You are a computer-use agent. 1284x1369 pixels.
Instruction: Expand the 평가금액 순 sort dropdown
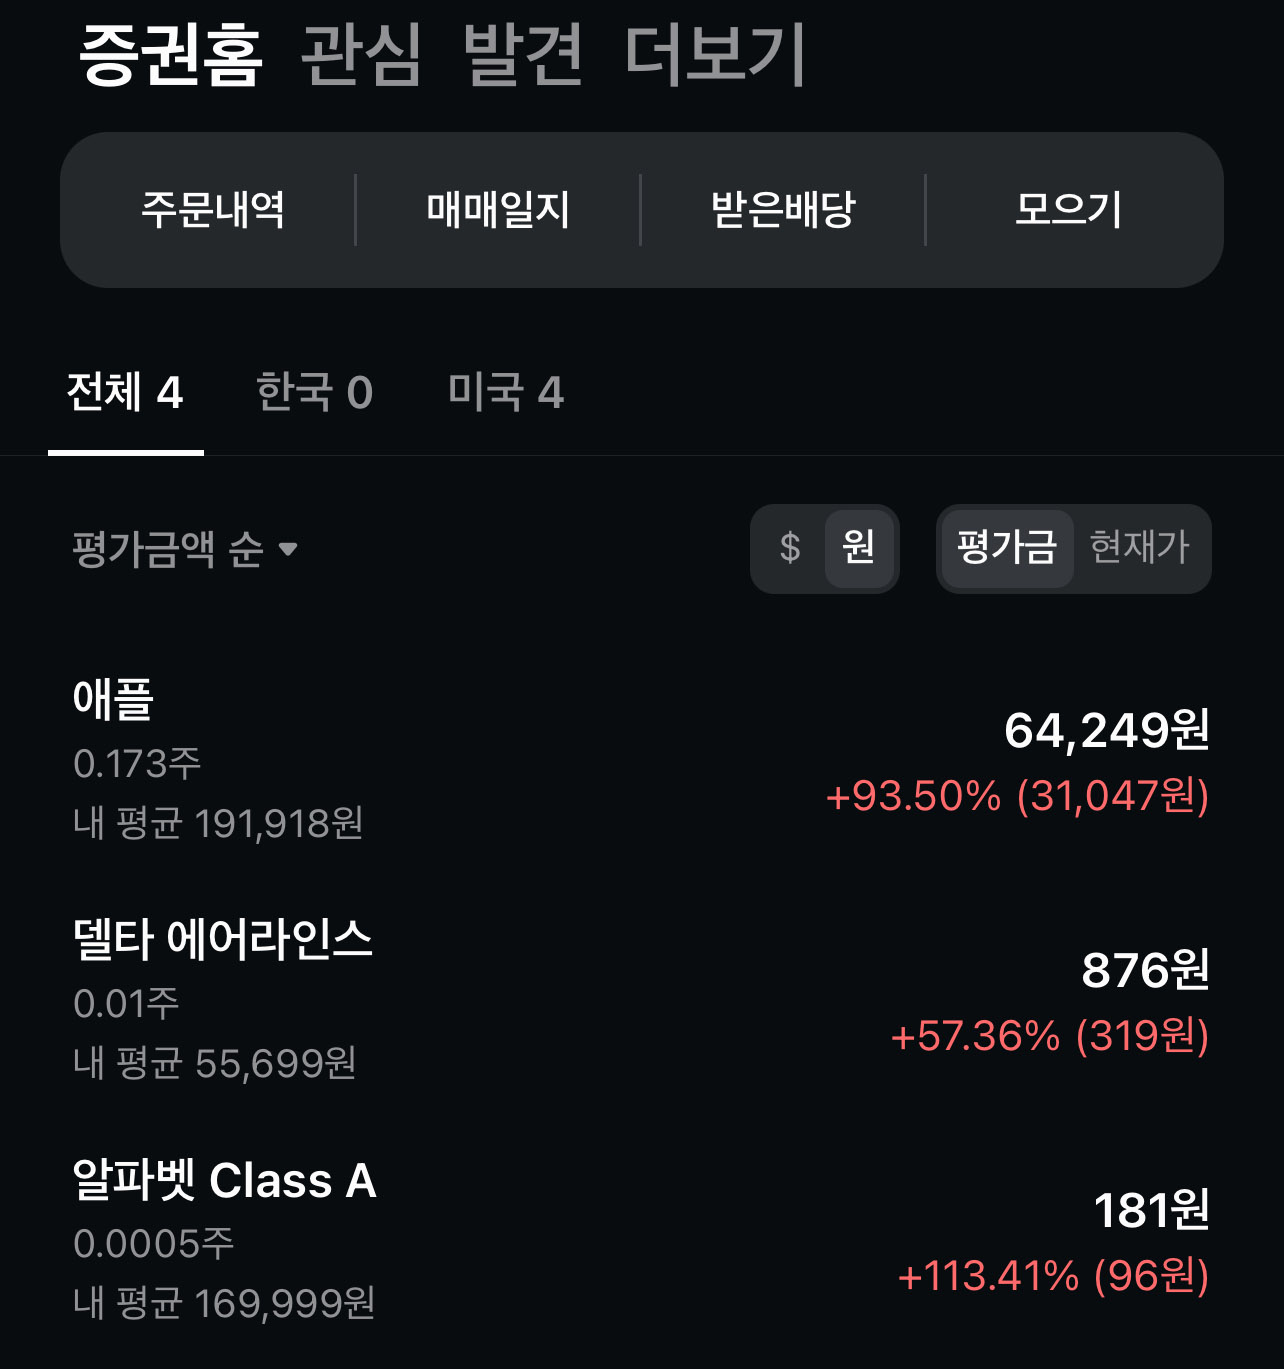(168, 549)
